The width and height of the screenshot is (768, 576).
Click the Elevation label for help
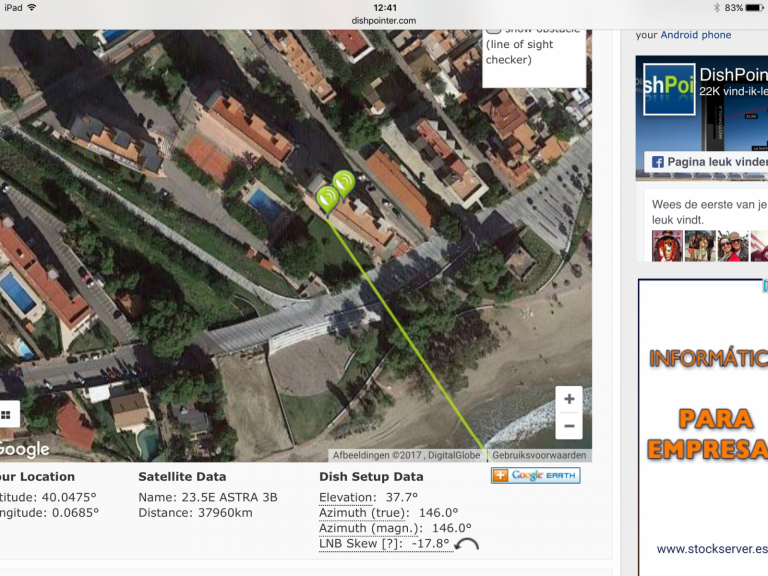(345, 497)
